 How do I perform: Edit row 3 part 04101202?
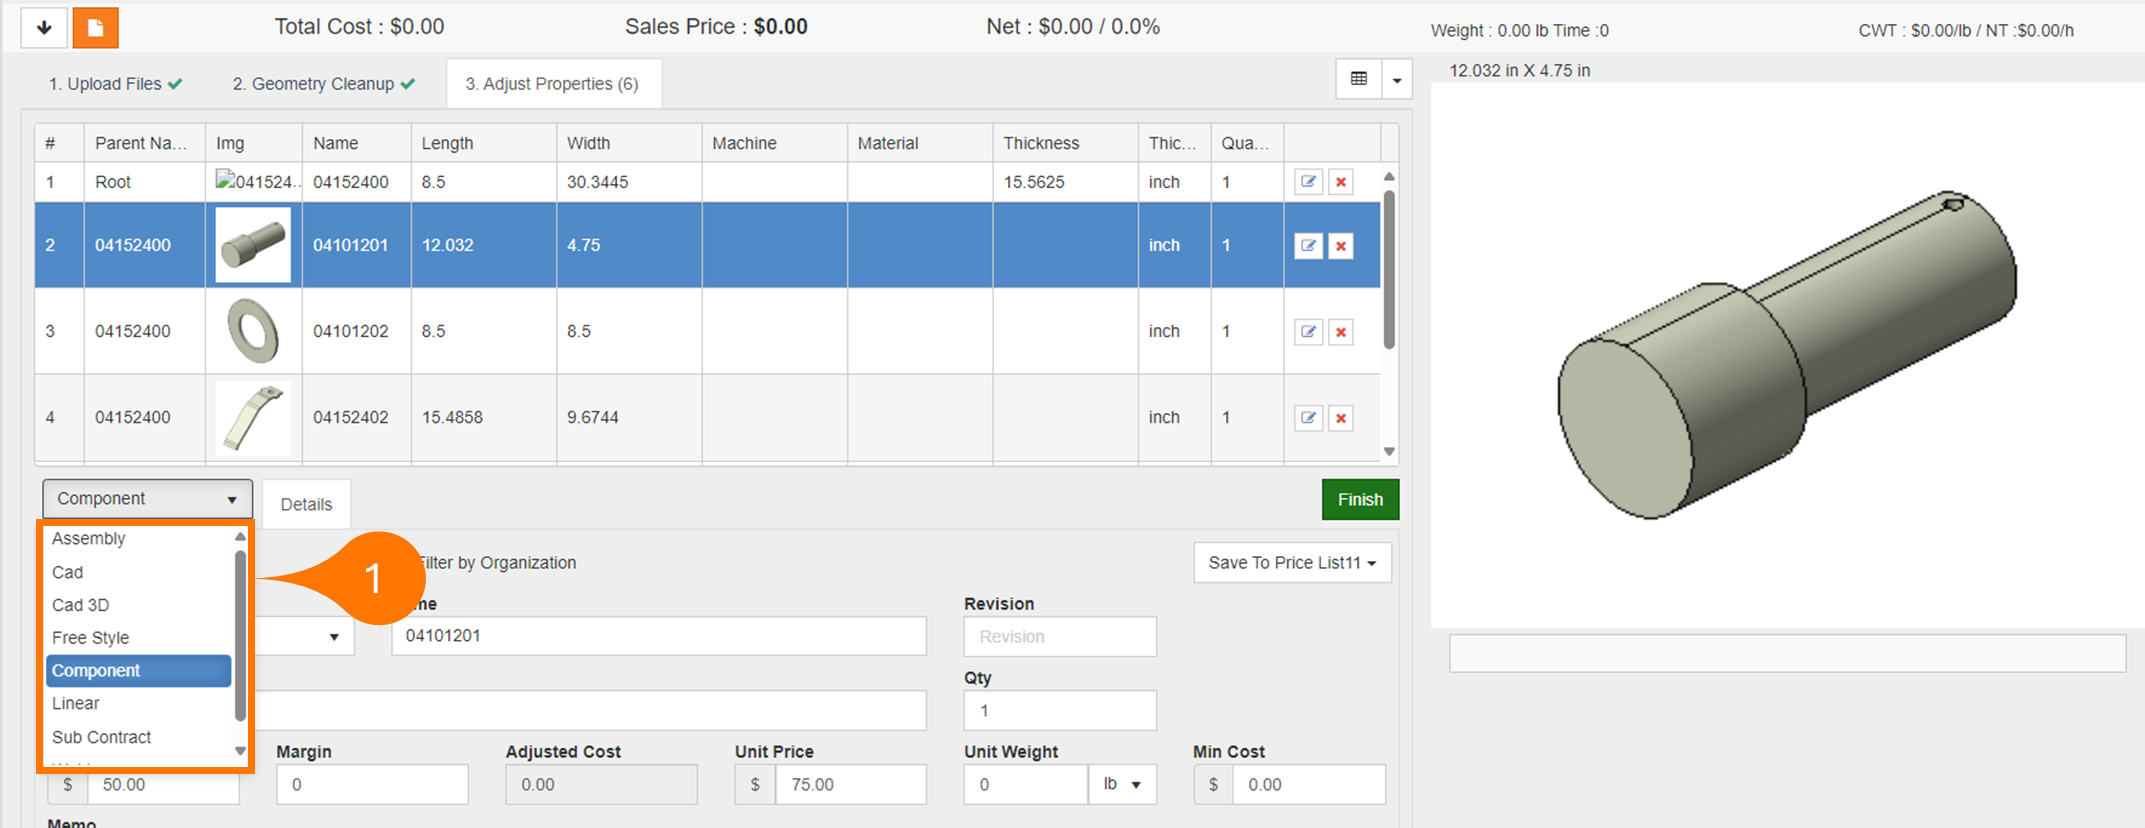(x=1308, y=332)
